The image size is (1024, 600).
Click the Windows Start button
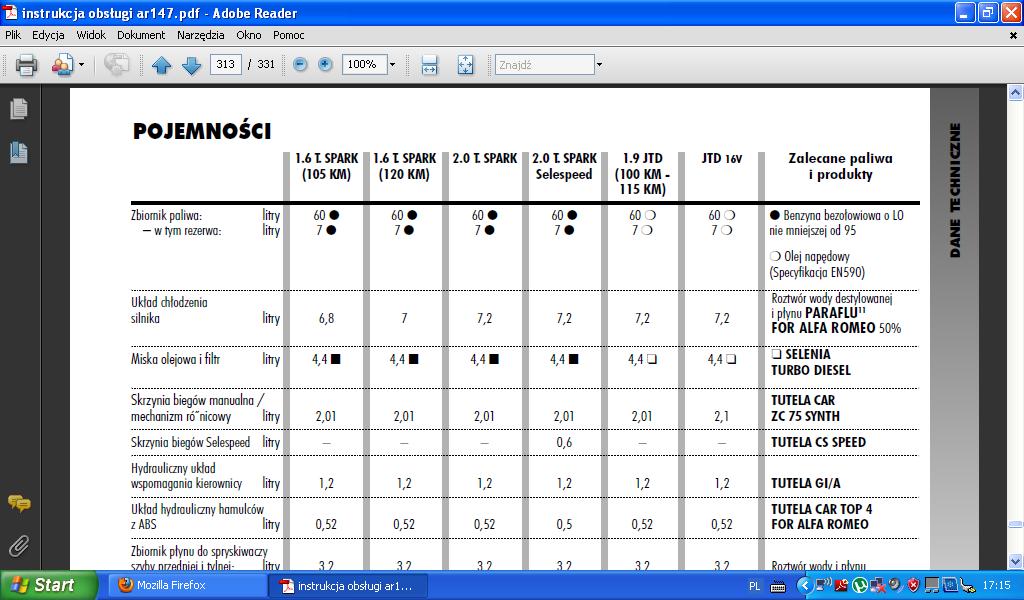pos(48,585)
